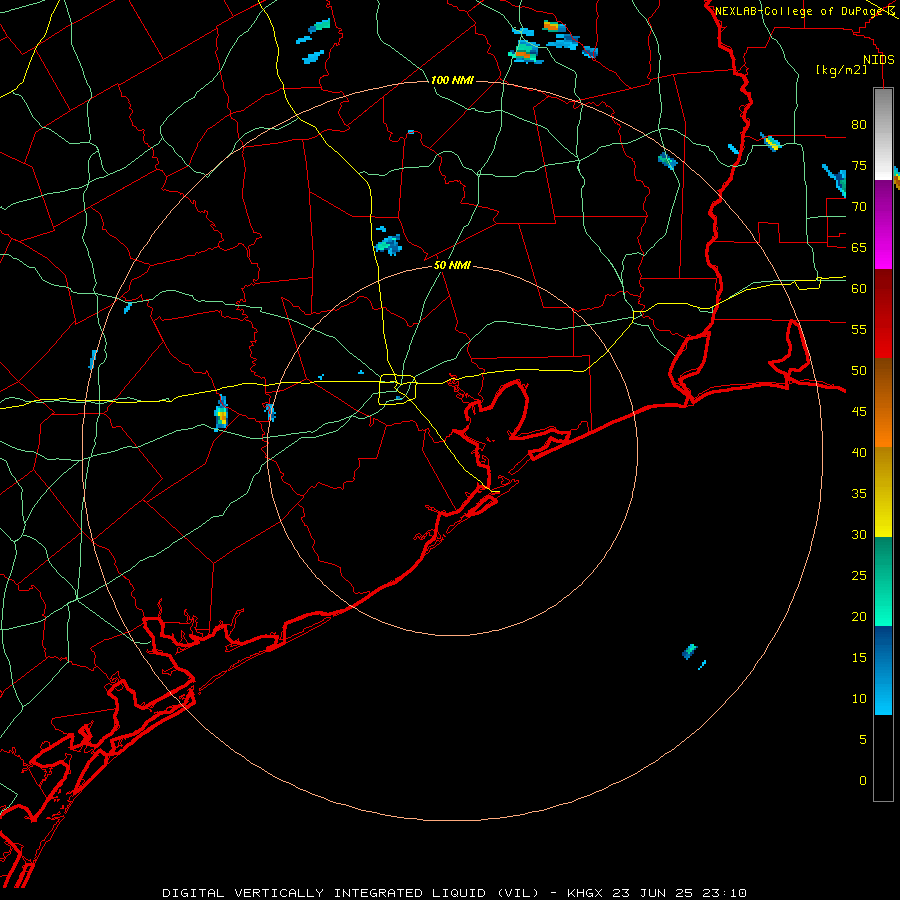Click the red segment of color bar
Viewport: 900px width, 900px height.
click(x=883, y=313)
